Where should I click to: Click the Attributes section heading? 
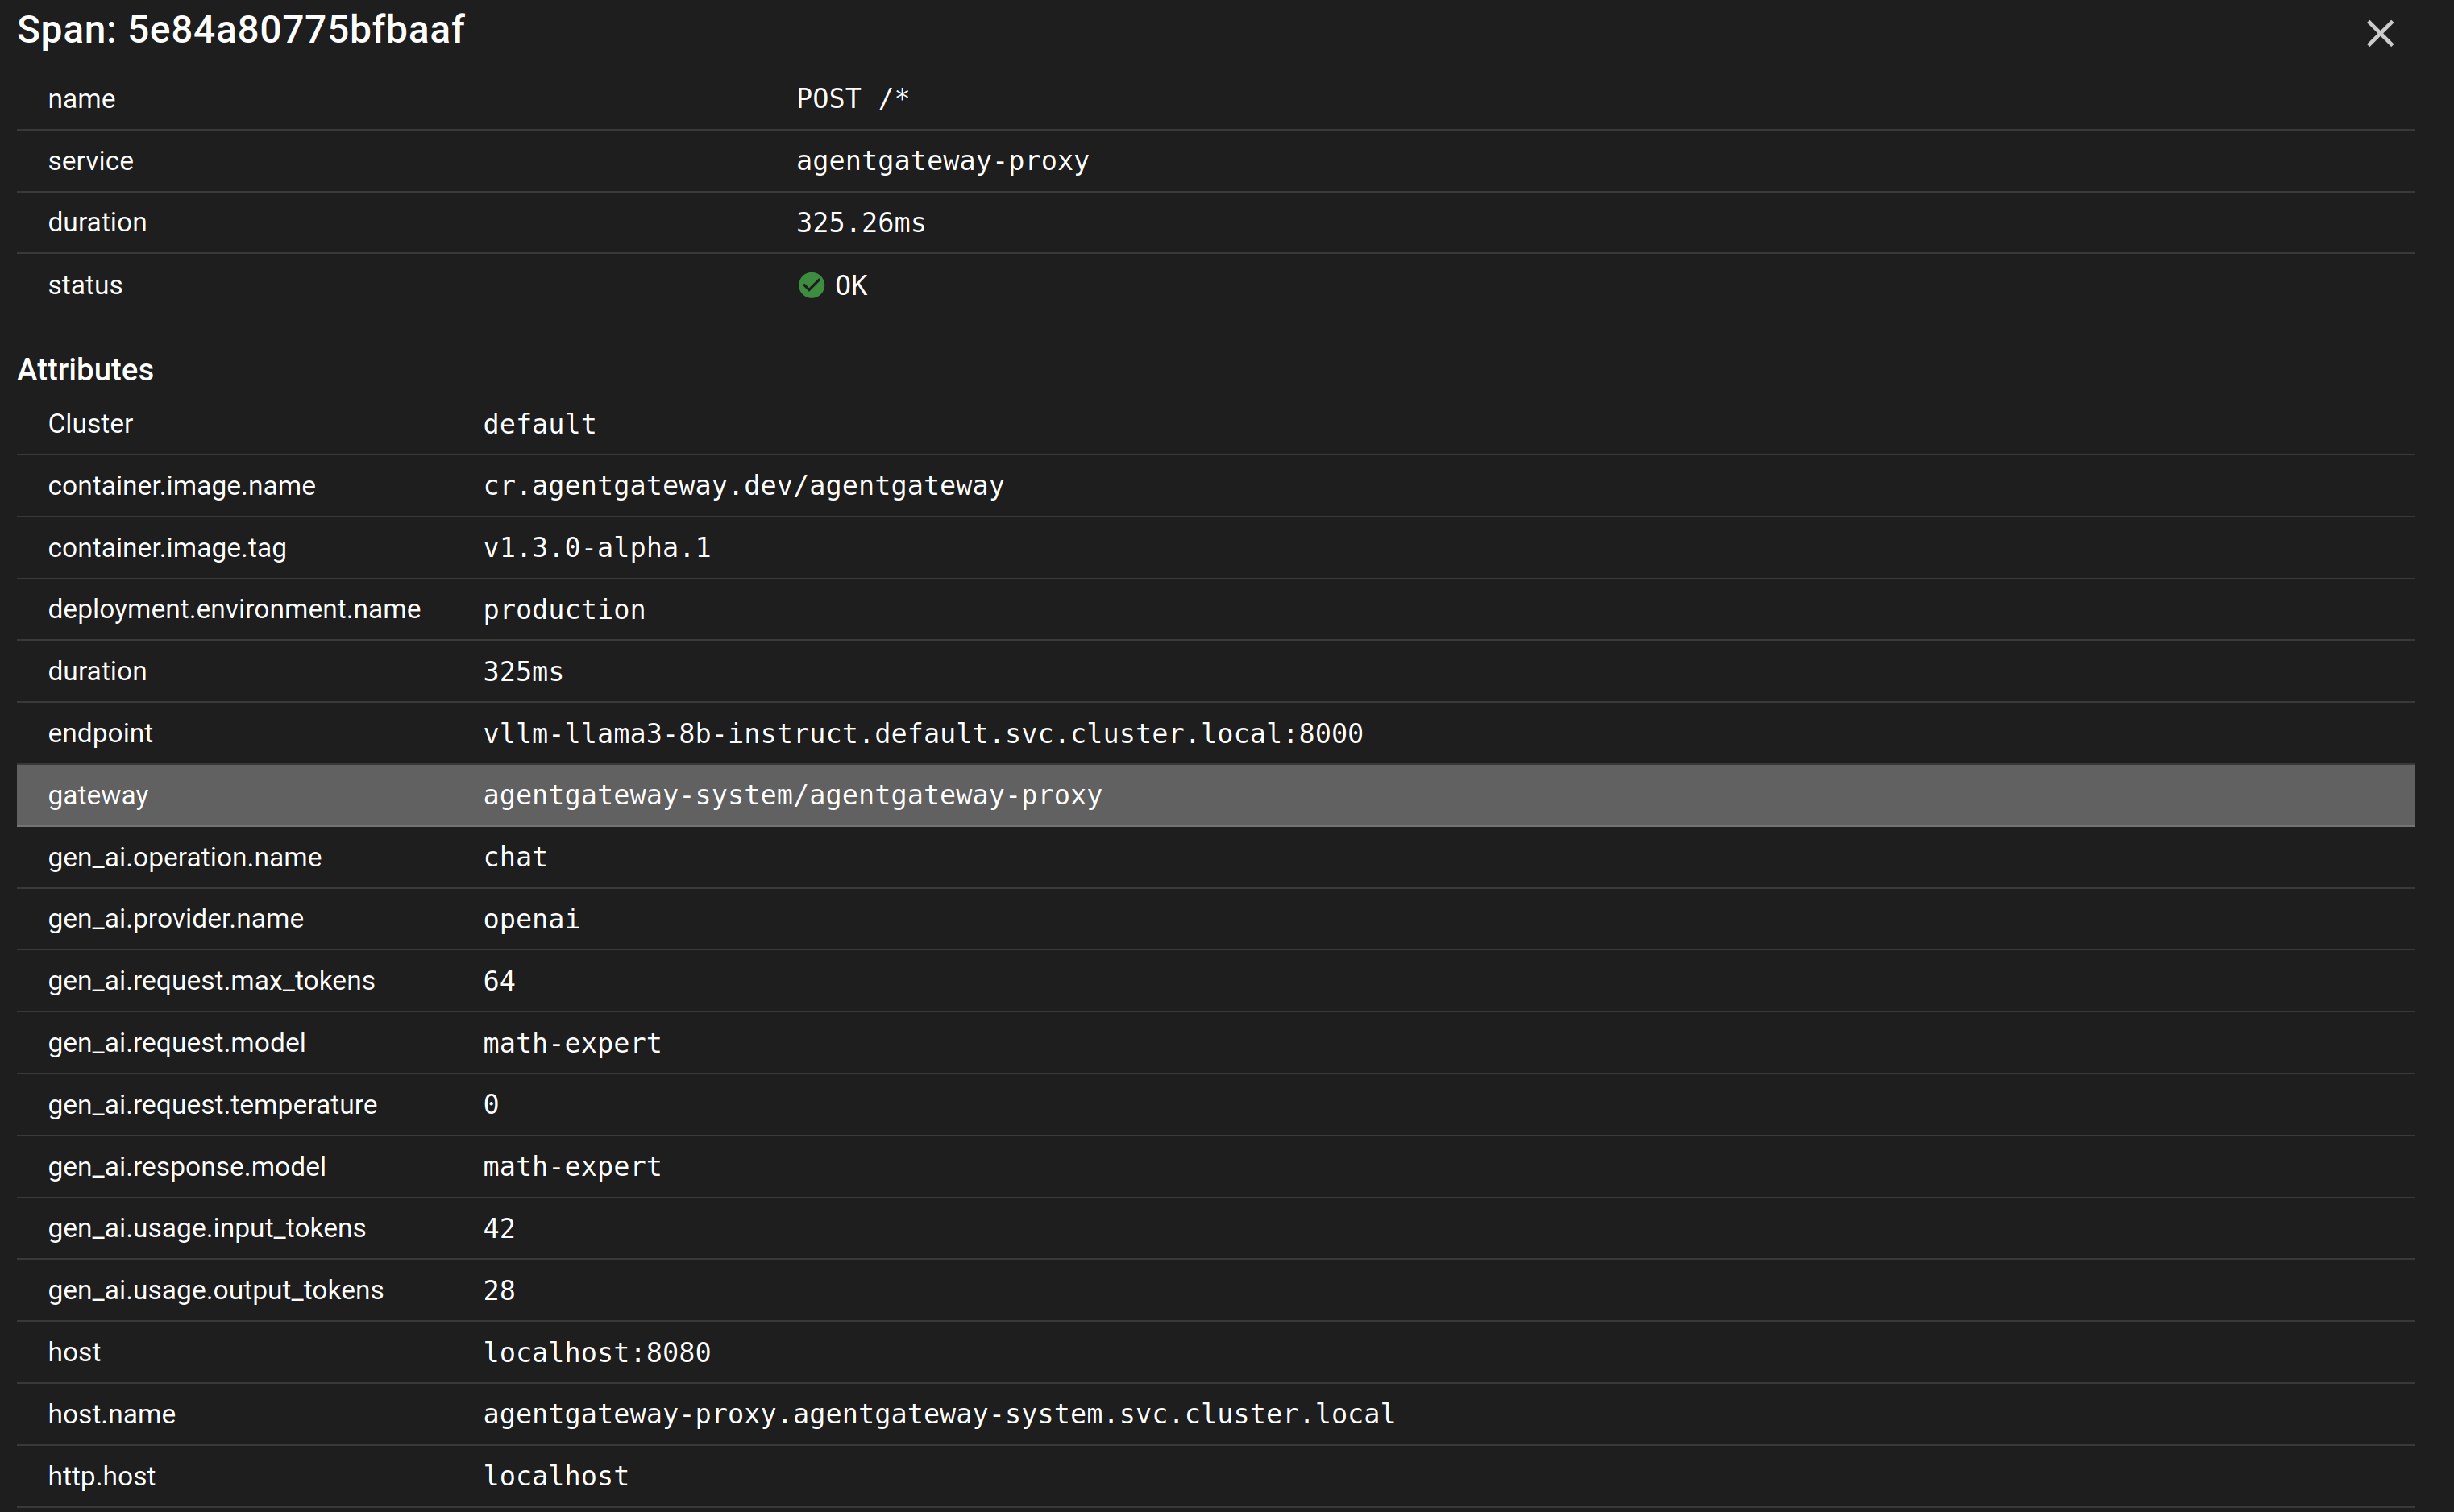(x=86, y=370)
